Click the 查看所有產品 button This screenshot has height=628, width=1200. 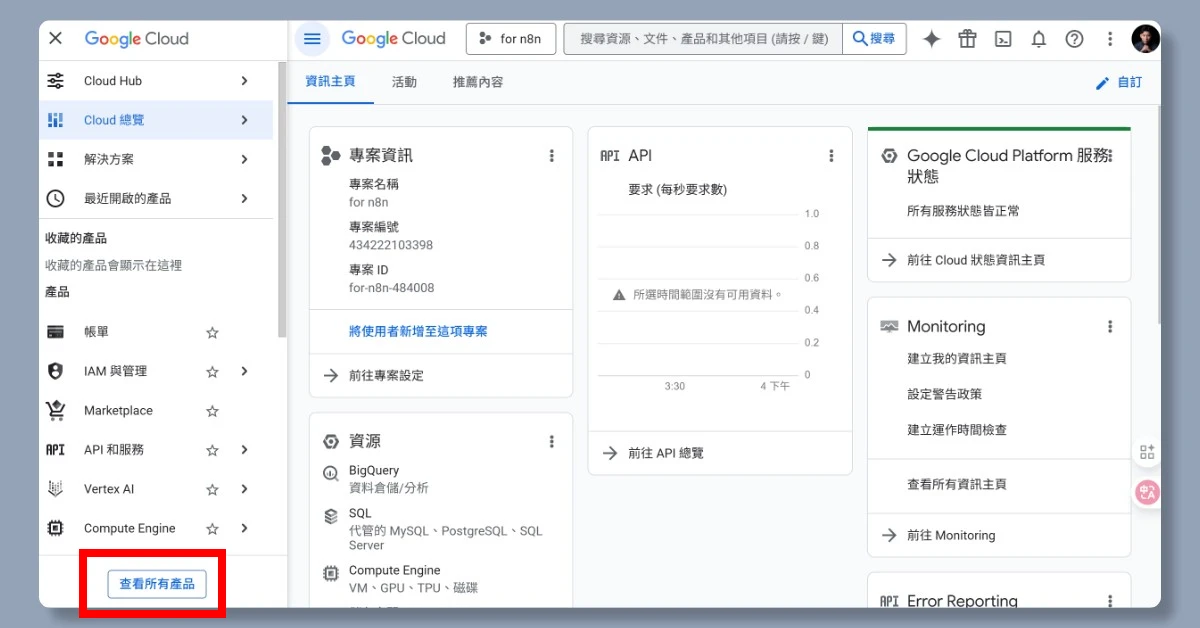coord(157,584)
